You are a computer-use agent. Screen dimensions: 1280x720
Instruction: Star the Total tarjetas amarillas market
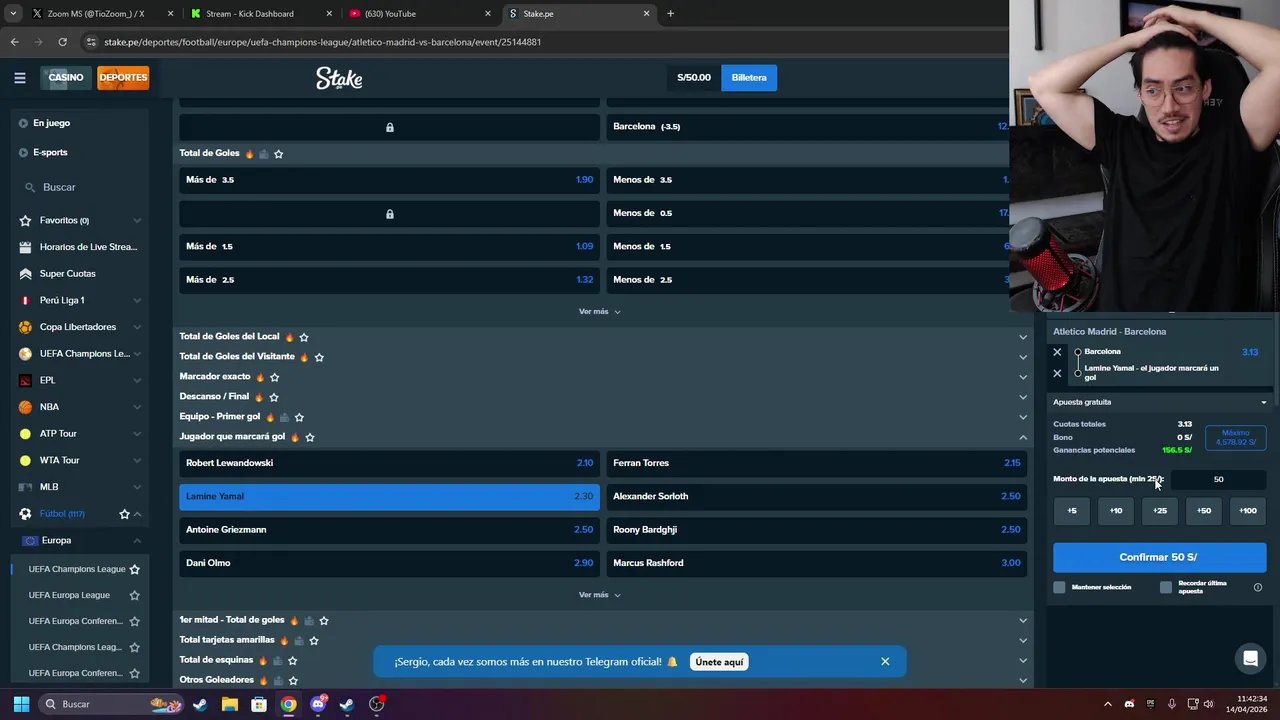click(x=314, y=640)
